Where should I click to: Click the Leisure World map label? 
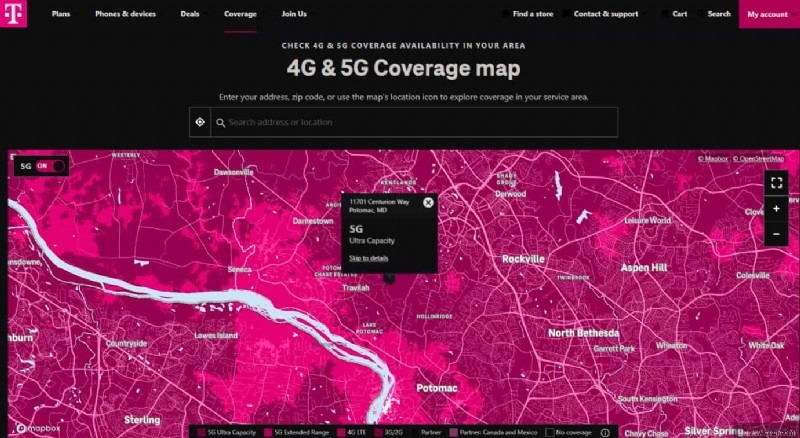(647, 221)
